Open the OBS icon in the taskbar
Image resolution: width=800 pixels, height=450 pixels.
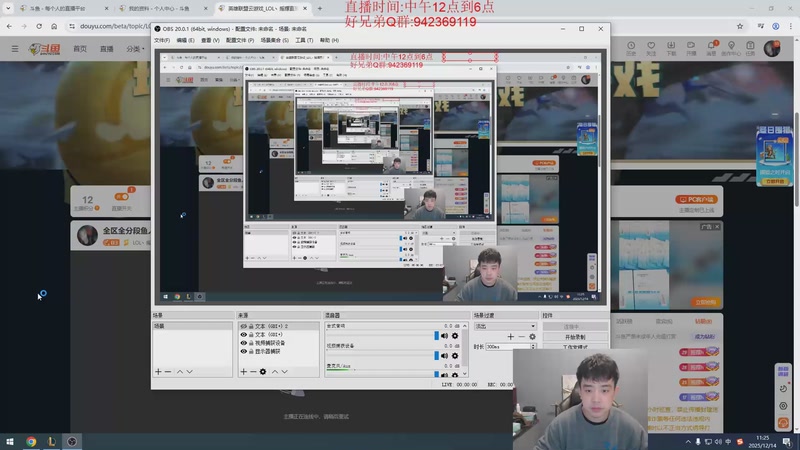[72, 442]
